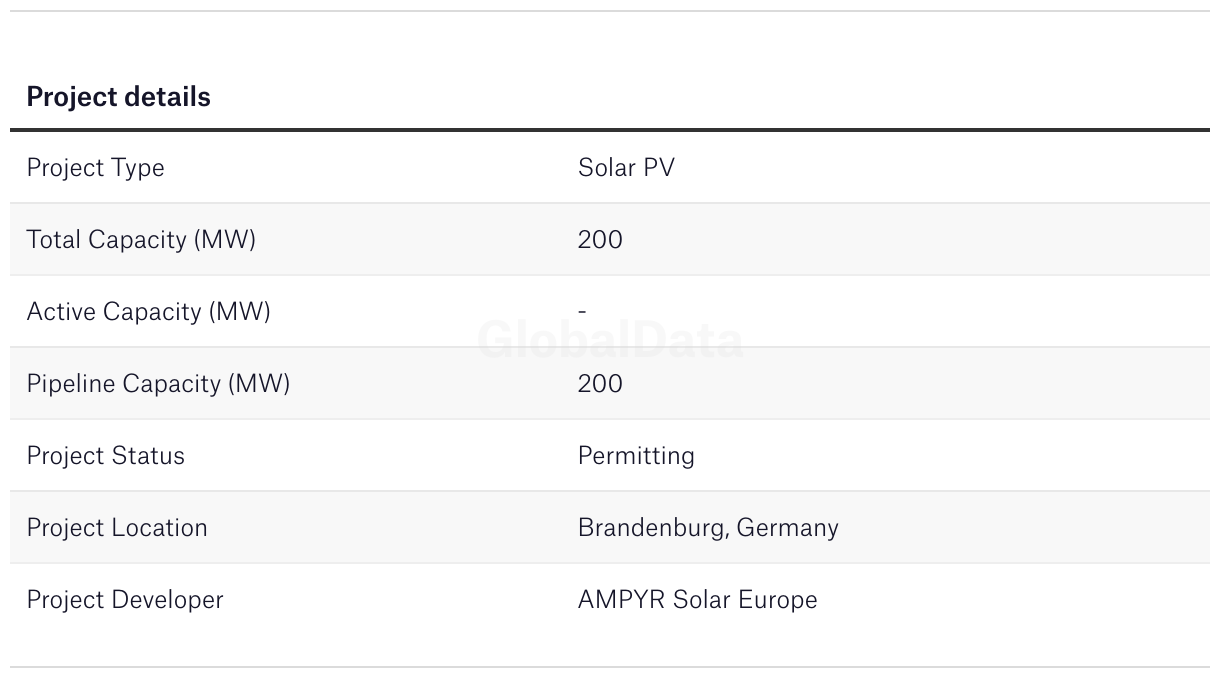Click the thin horizontal line above the heading

610,11
